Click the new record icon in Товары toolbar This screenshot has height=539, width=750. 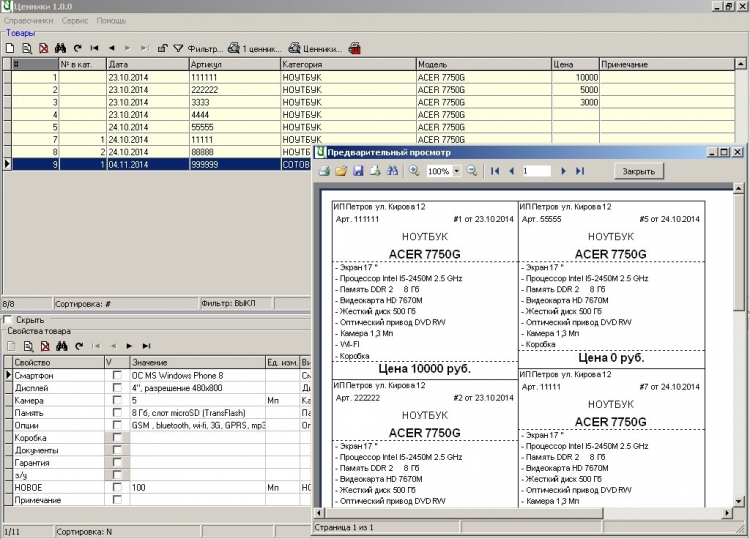(10, 48)
